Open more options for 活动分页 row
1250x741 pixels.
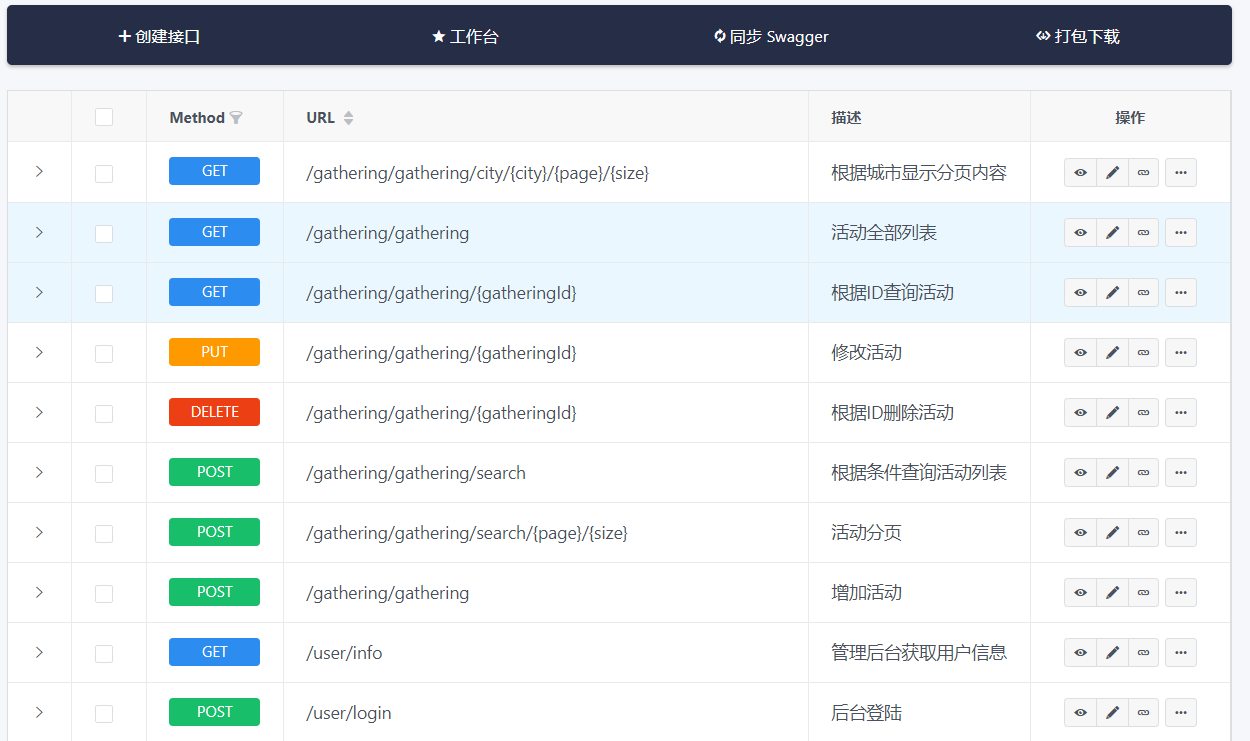point(1181,532)
